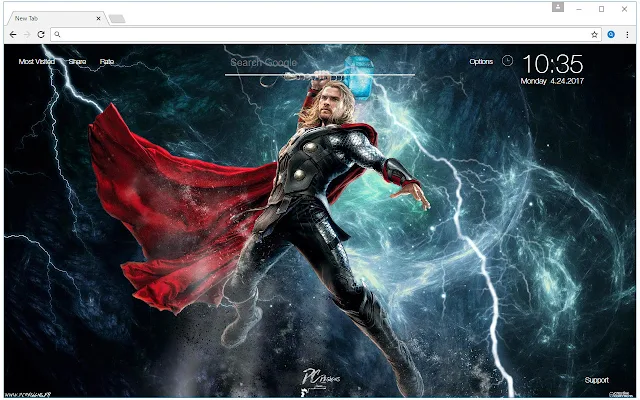Open a new tab with the tab button

click(x=117, y=18)
